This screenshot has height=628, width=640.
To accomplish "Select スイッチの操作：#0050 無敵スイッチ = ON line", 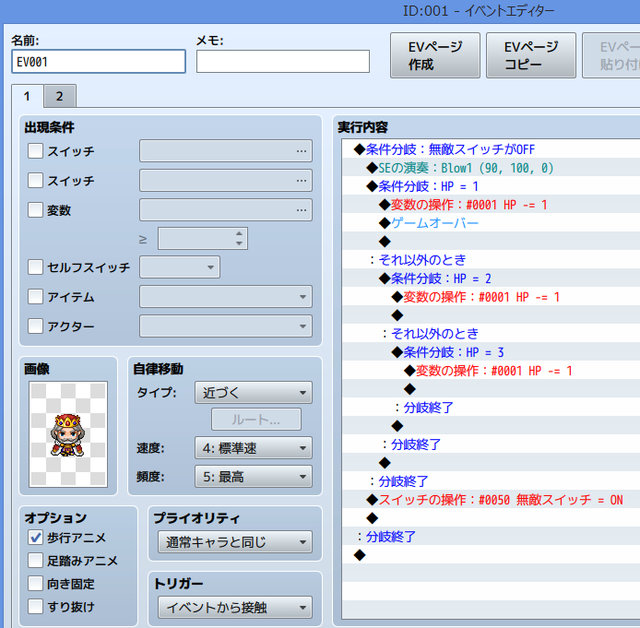I will [491, 499].
